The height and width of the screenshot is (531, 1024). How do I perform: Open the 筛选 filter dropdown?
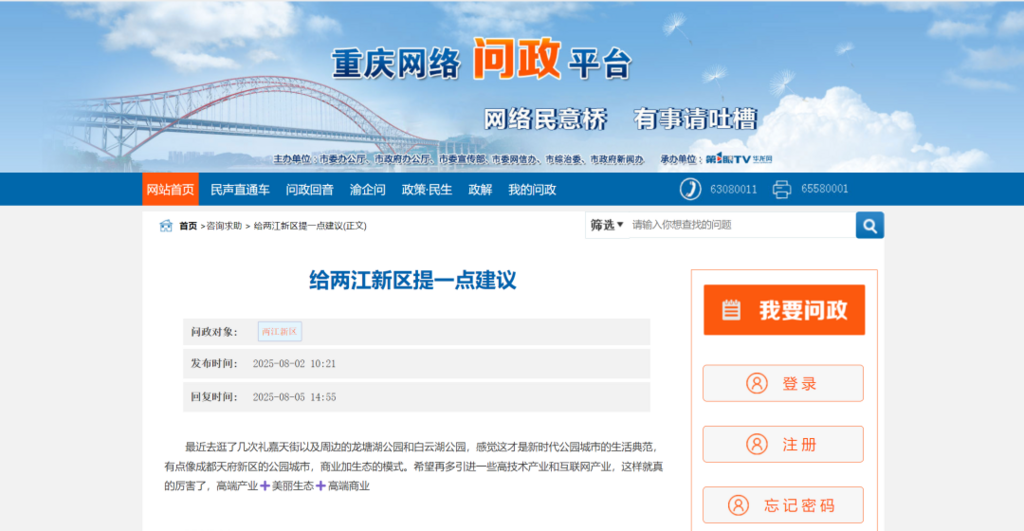point(606,225)
